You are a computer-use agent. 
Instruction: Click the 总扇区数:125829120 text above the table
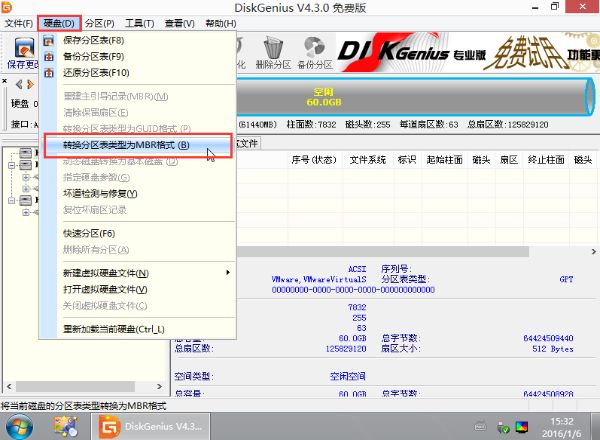click(x=508, y=124)
